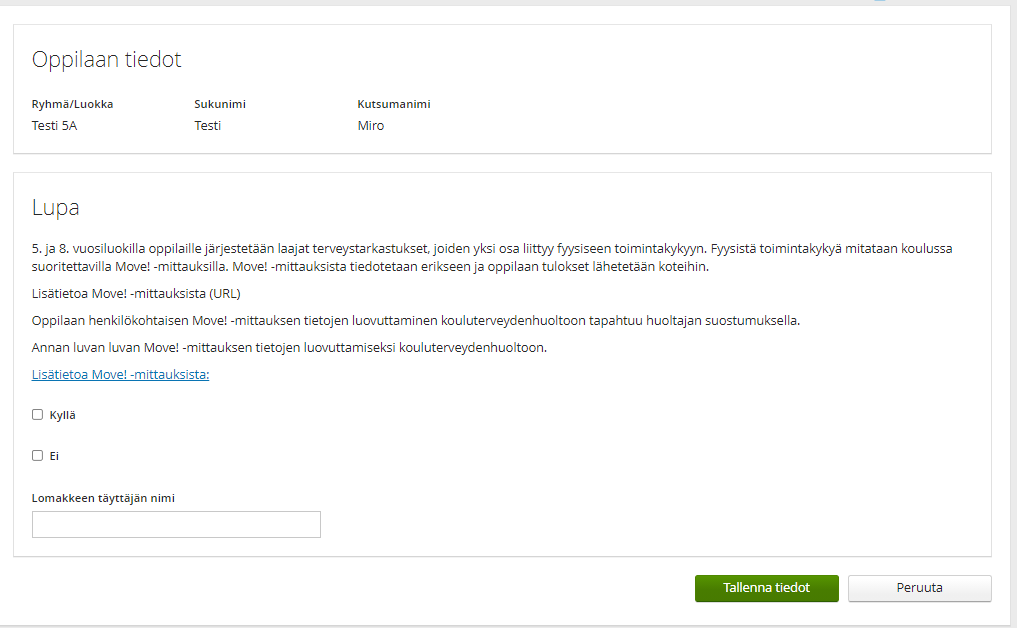
Task: Focus the Lomakkeen täyttäjän nimi text field
Action: click(x=176, y=524)
